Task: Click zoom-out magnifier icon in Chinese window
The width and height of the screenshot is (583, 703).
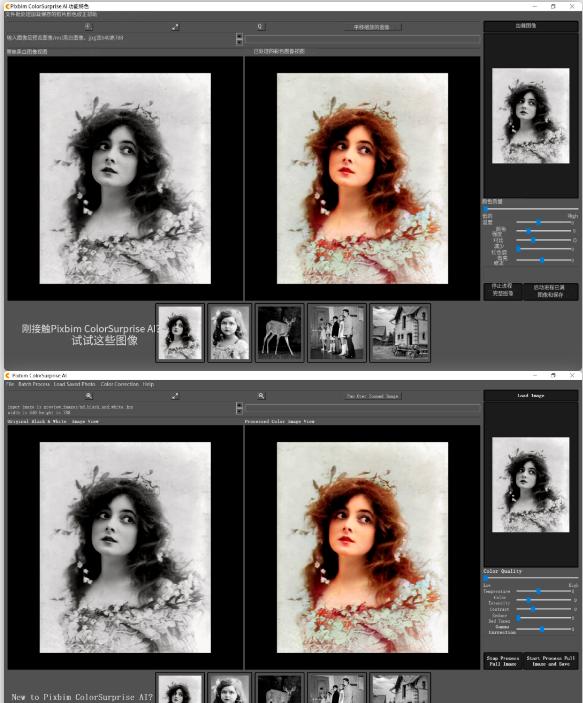Action: pyautogui.click(x=260, y=27)
